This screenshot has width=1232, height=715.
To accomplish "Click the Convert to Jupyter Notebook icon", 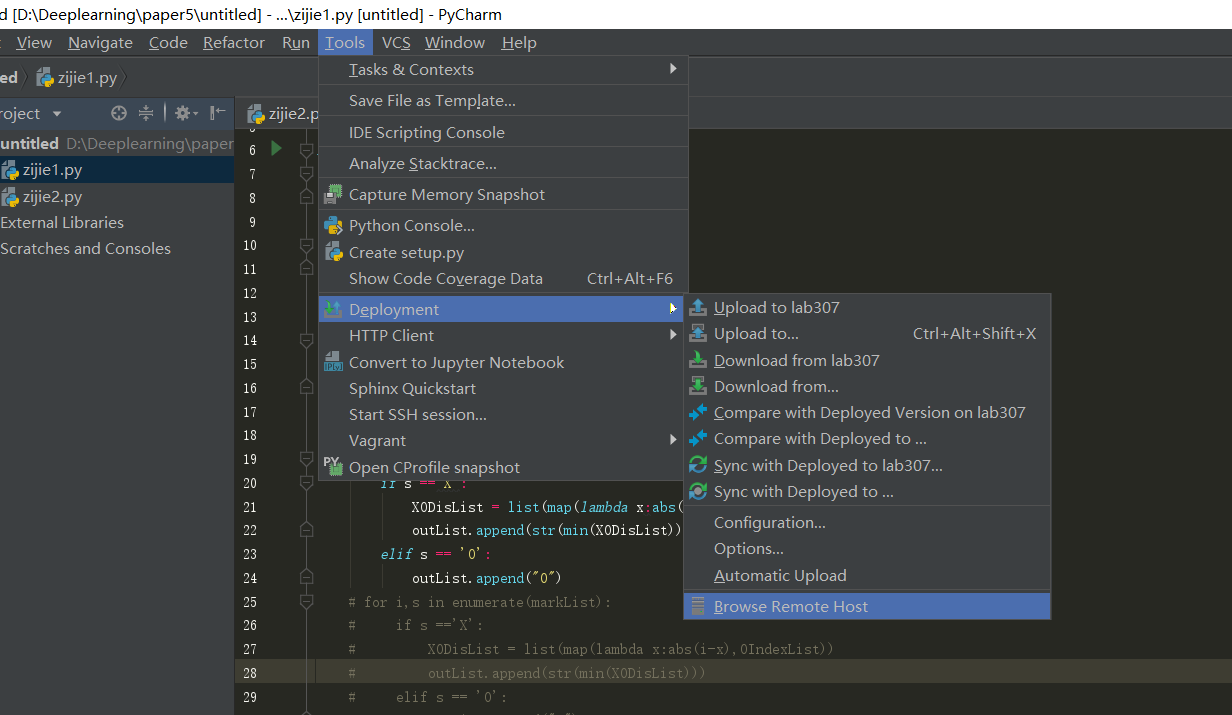I will [x=333, y=362].
